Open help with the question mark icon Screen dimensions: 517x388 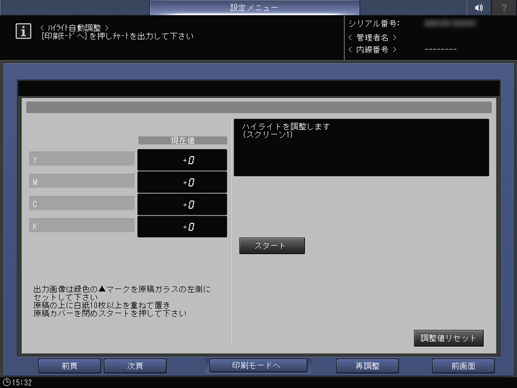504,7
